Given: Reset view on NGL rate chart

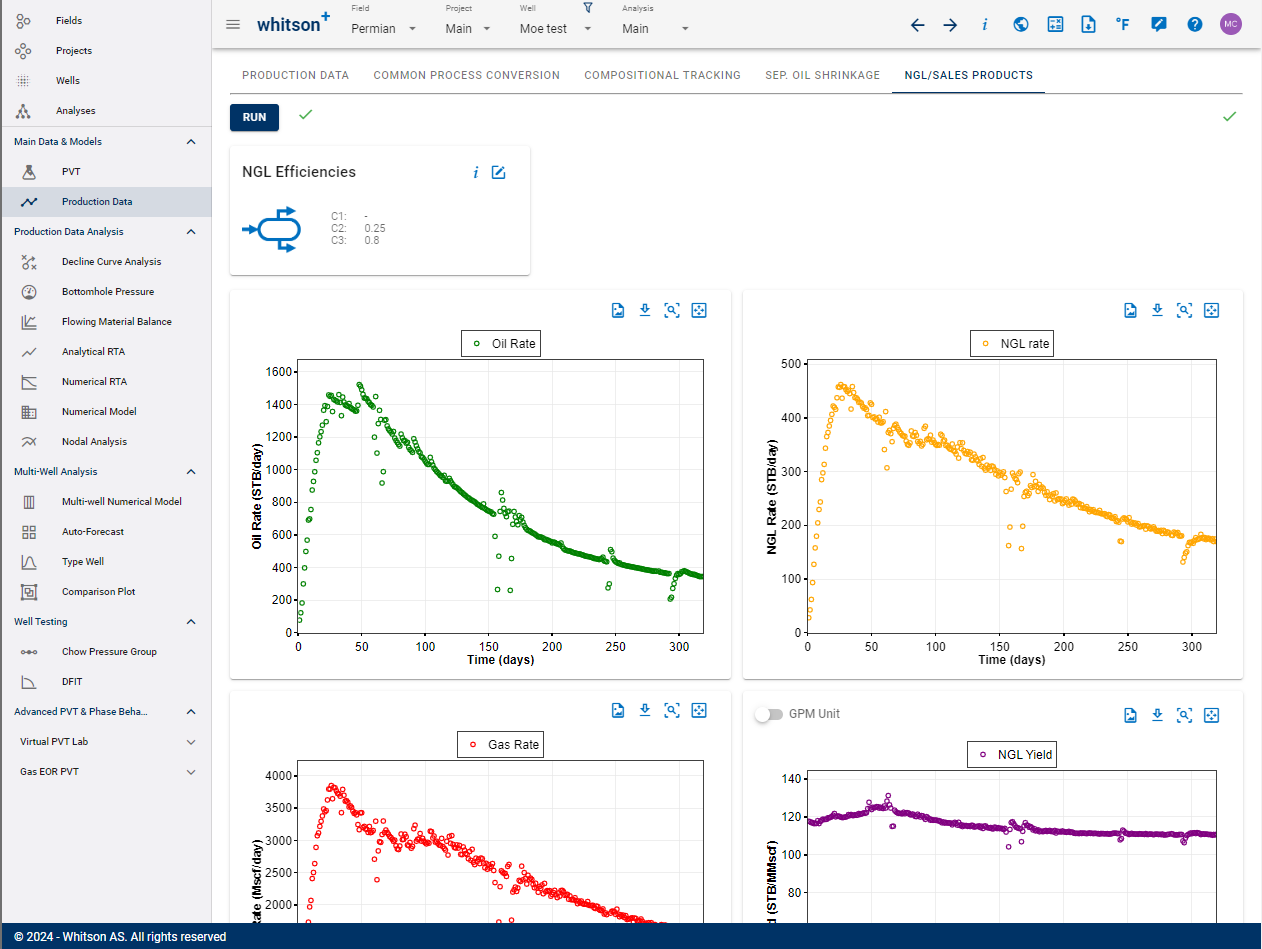Looking at the screenshot, I should coord(1211,311).
